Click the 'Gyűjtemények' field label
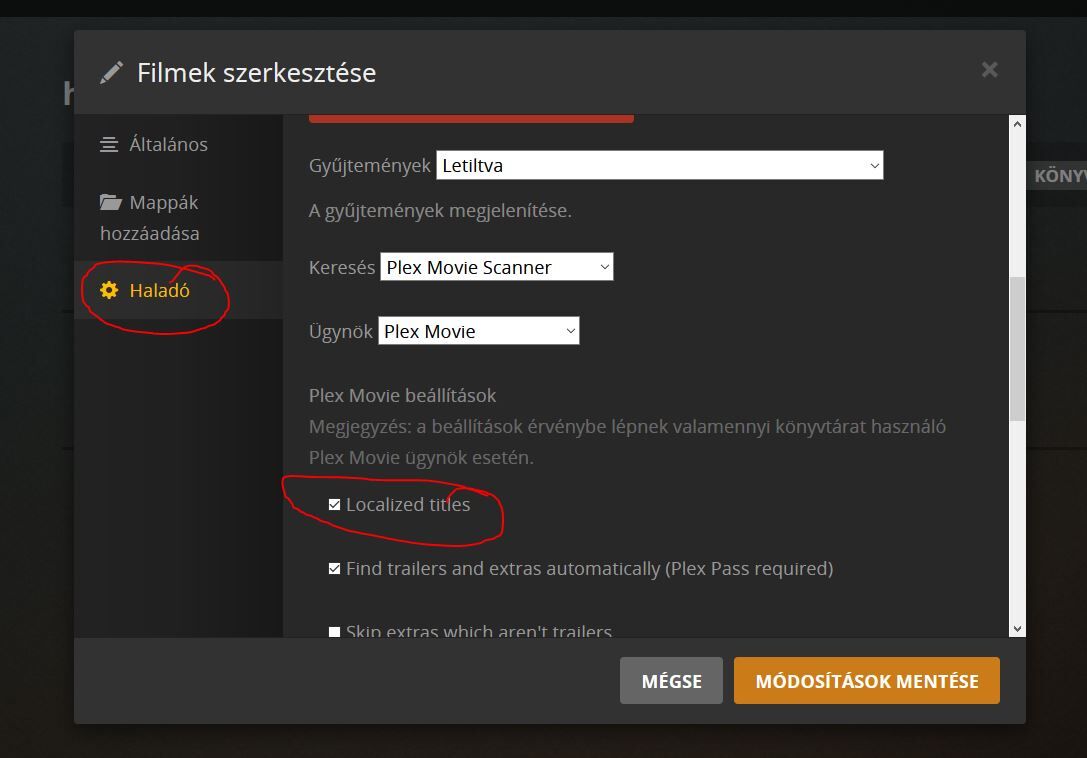Screen dimensions: 1087x758 point(369,166)
